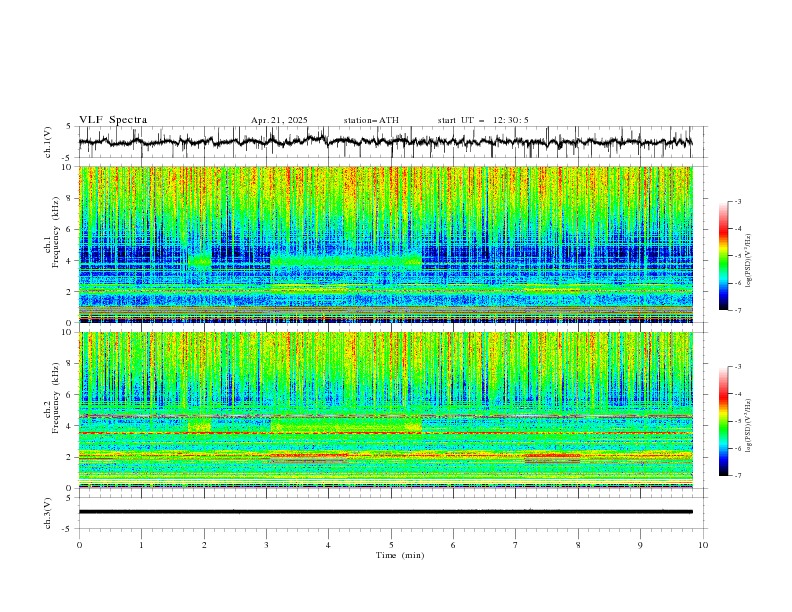Screen dimensions: 792x612
Task: Click the time-axis tick label "6"
Action: point(453,545)
